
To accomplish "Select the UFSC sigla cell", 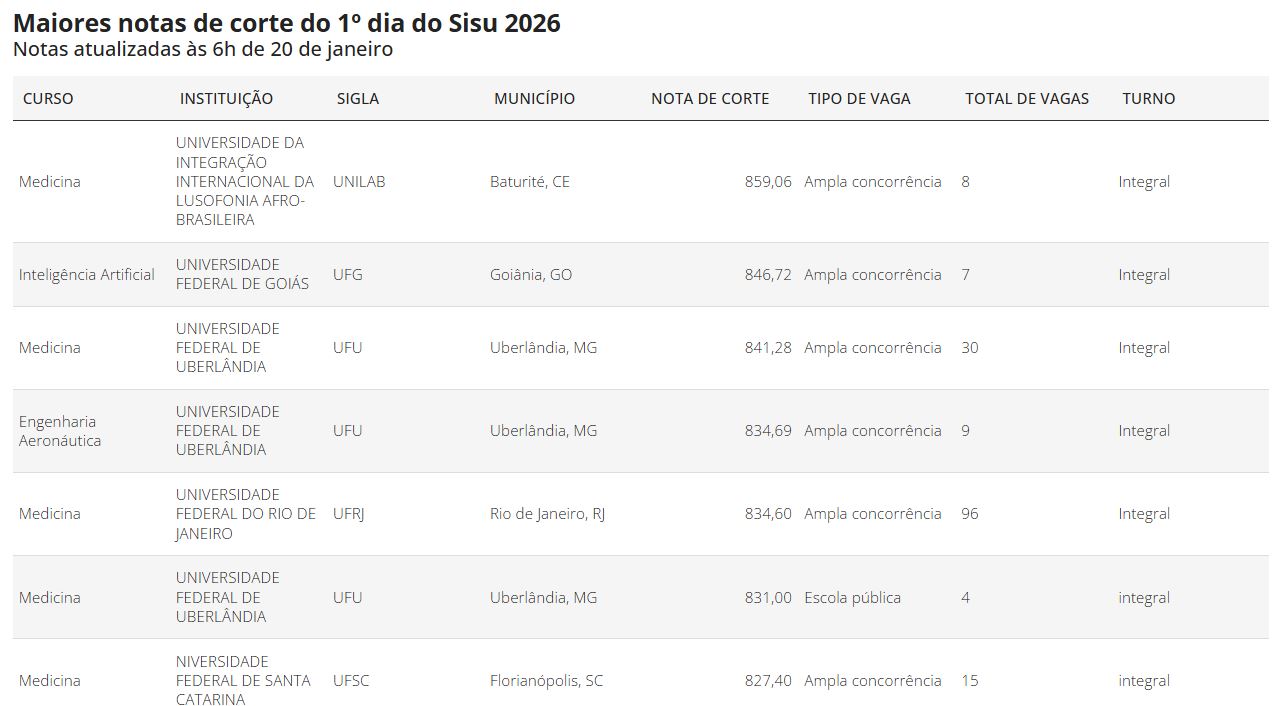I will point(351,681).
